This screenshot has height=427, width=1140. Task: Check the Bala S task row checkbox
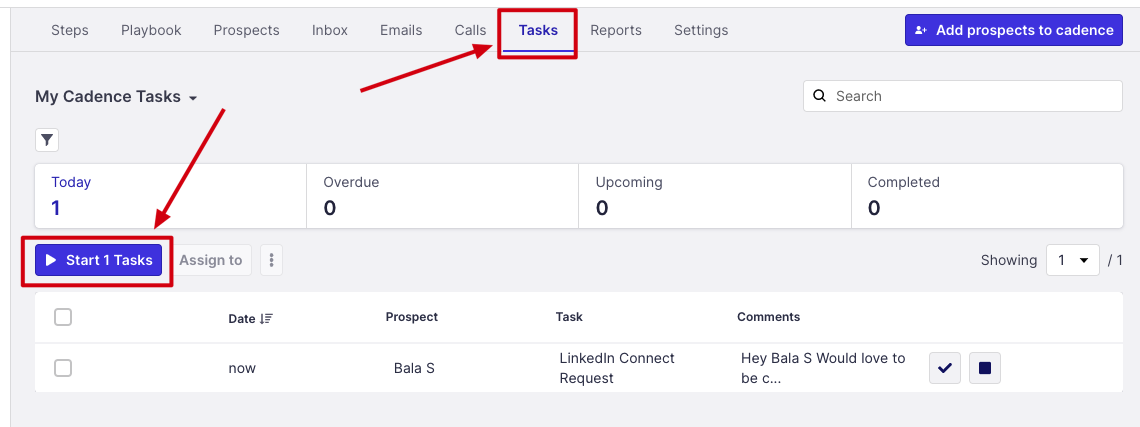pyautogui.click(x=63, y=368)
